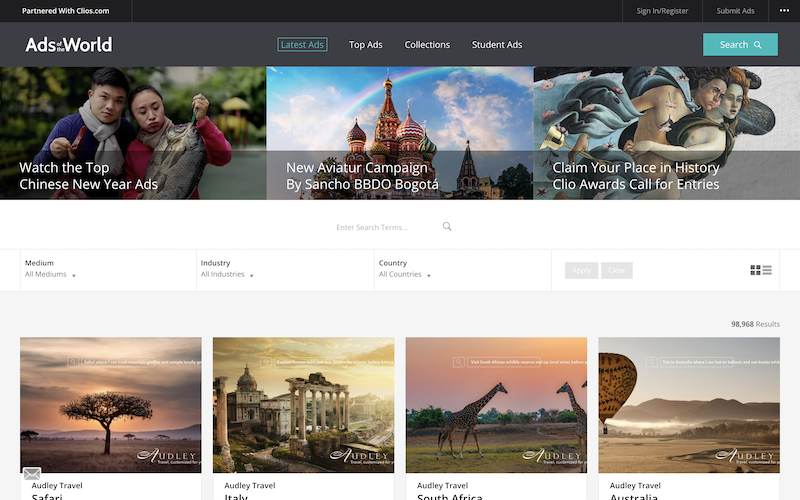Select the Latest Ads tab
Image resolution: width=800 pixels, height=500 pixels.
pos(302,45)
